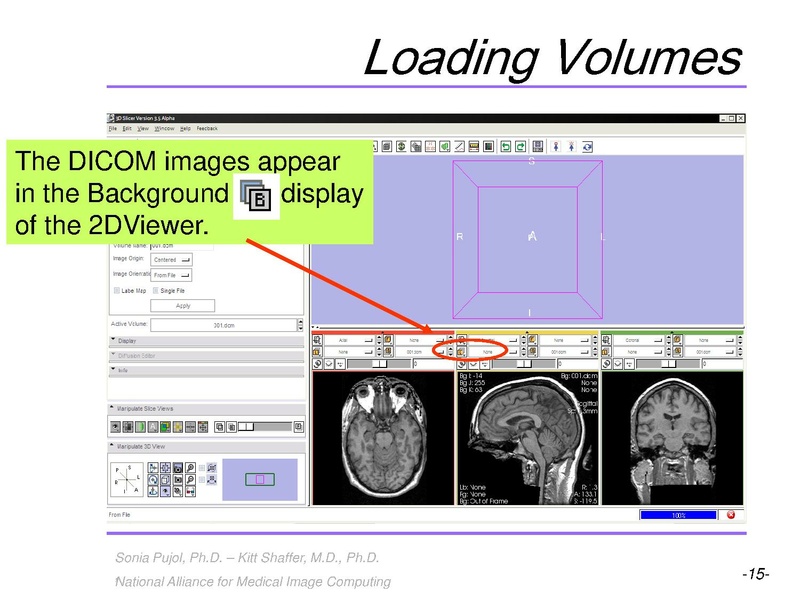Click the undo icon on the toolbar
Screen dimensions: 800x600
(504, 145)
